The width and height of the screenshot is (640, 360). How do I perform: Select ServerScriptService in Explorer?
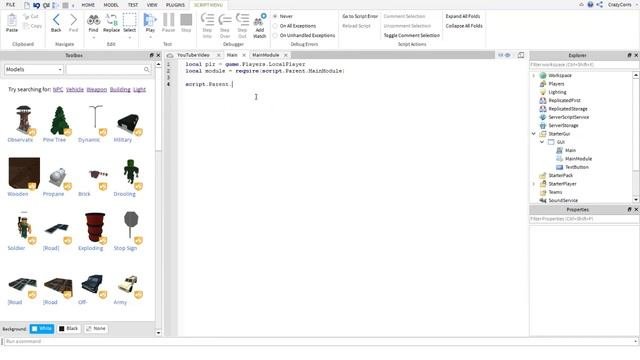point(564,117)
